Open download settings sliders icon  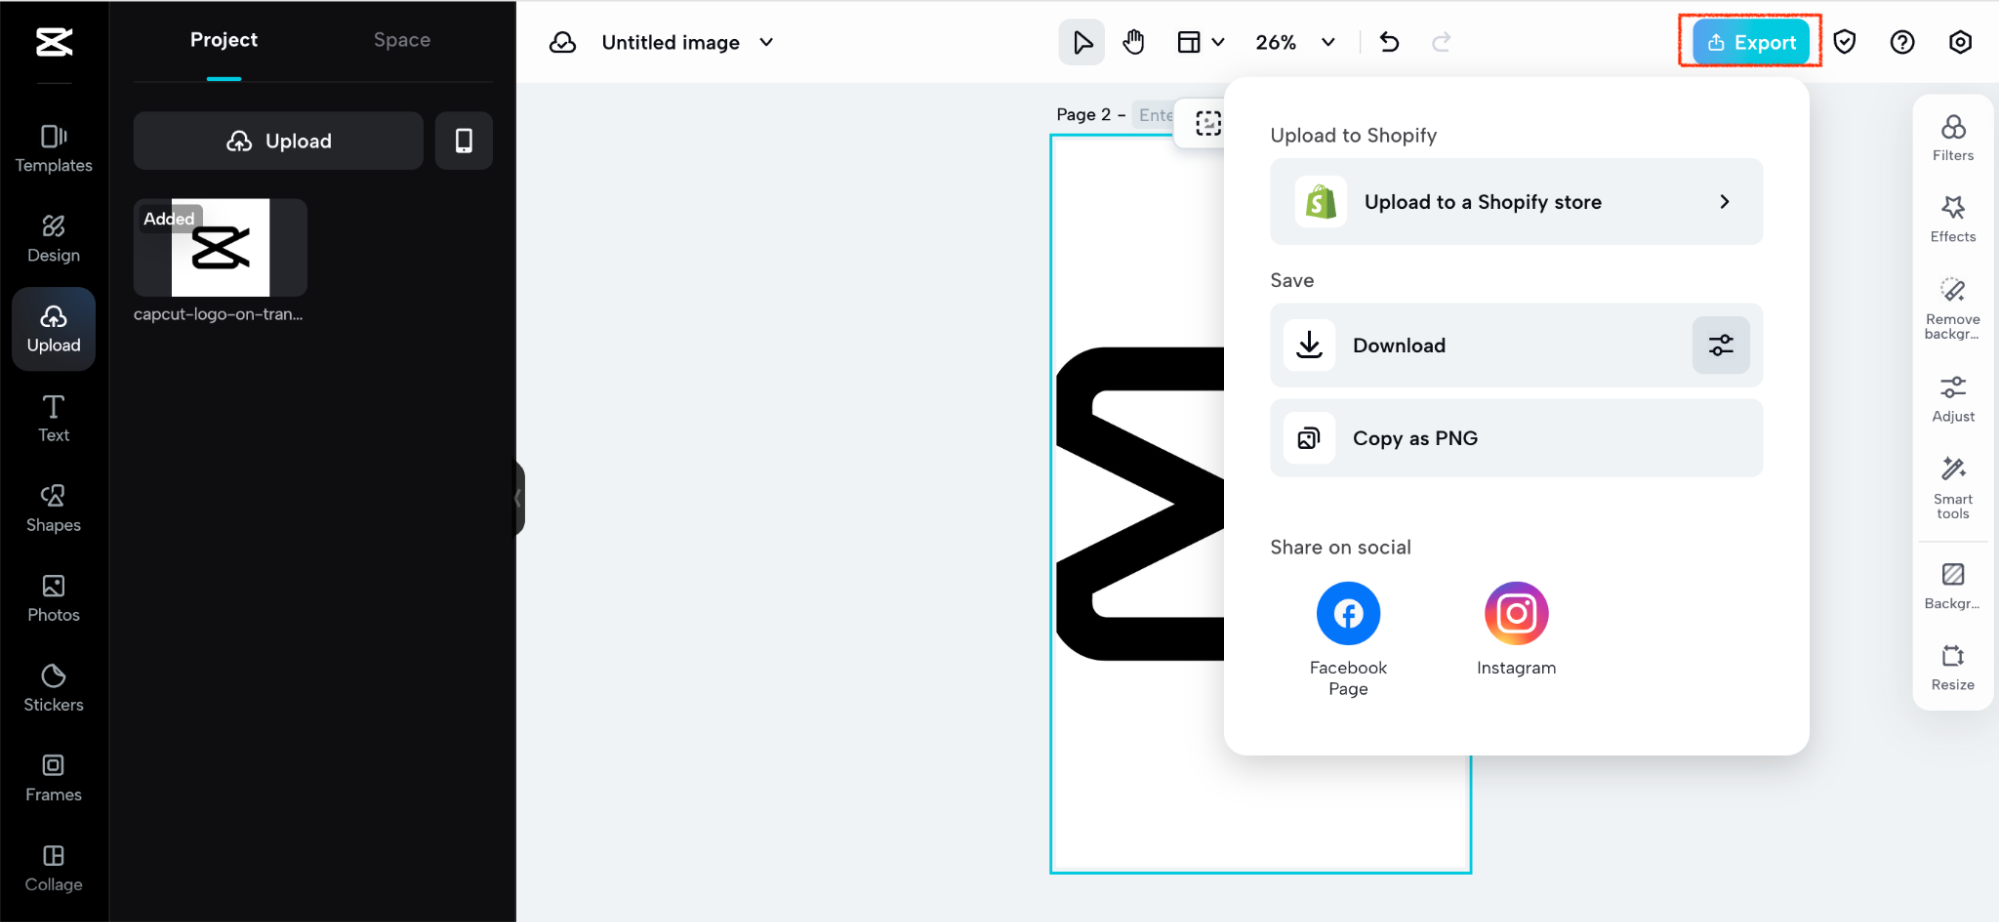(x=1721, y=345)
